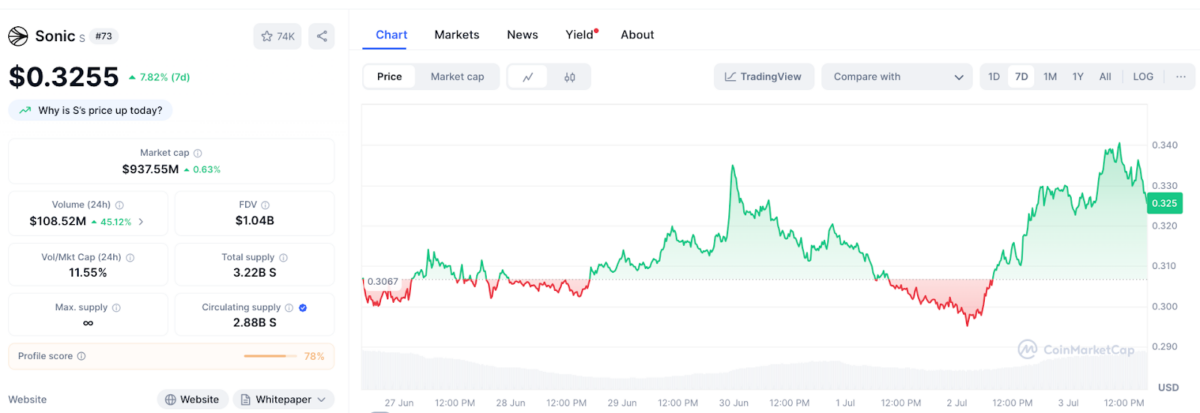This screenshot has height=413, width=1200.
Task: Open the News tab
Action: tap(522, 34)
